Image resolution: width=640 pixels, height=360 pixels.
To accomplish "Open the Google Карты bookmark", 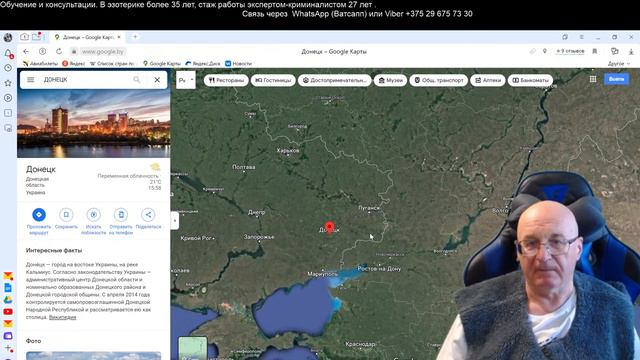I will (x=162, y=64).
